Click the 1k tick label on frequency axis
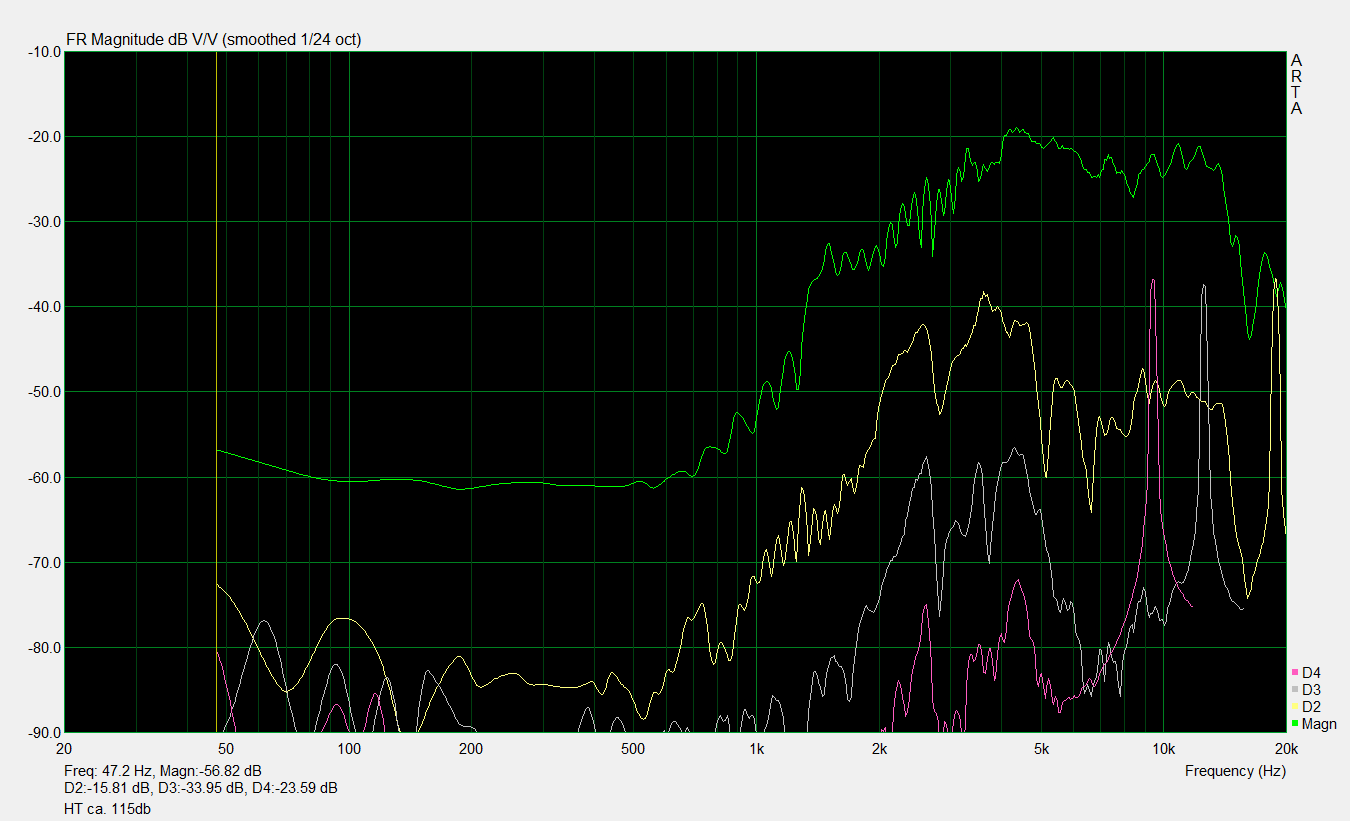Screen dimensions: 1350x821 click(756, 749)
